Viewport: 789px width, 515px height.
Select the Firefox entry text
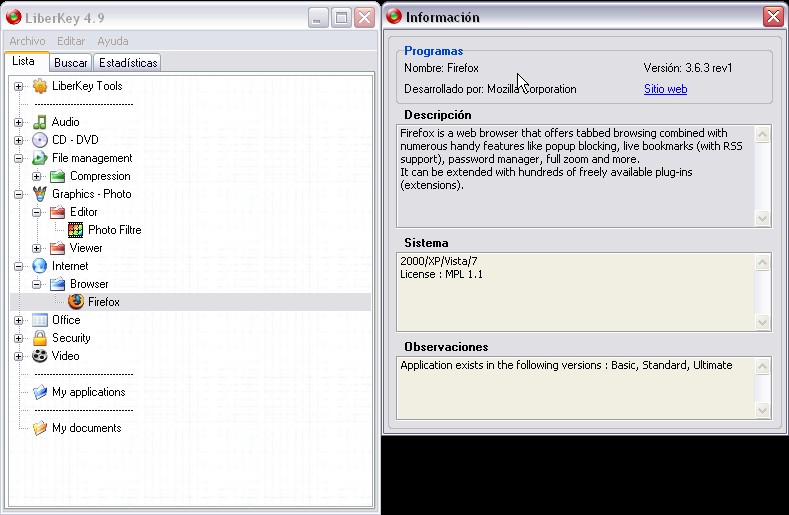click(104, 302)
